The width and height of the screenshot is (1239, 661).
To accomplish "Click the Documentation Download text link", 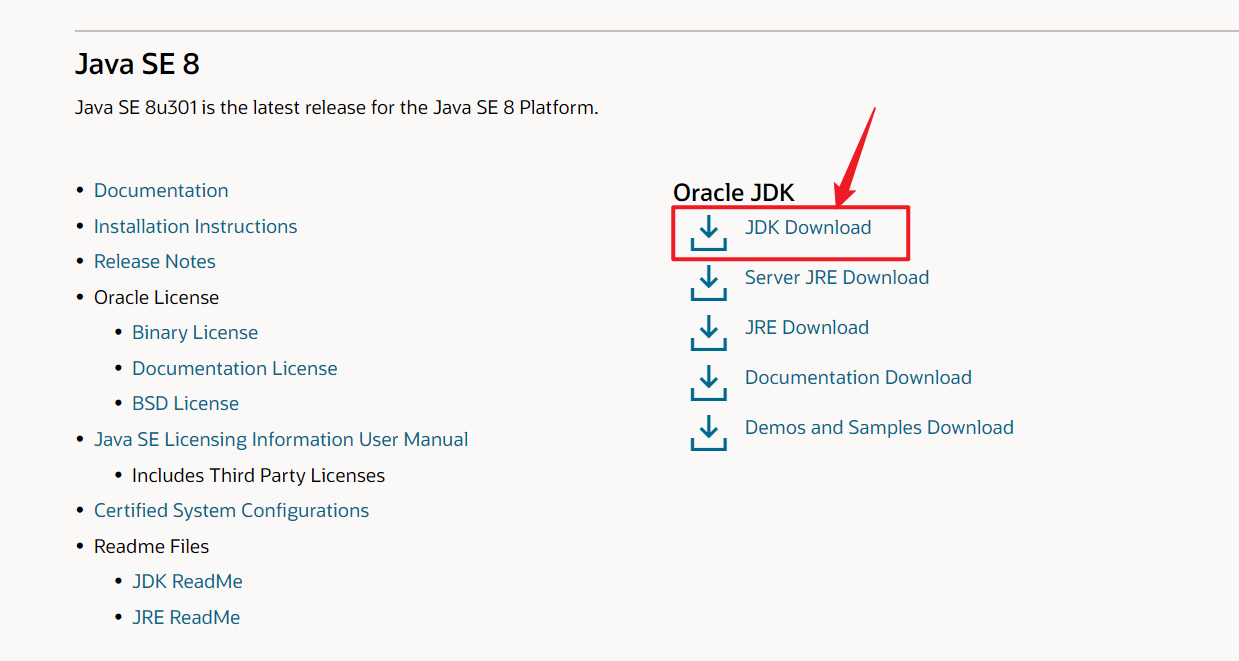I will click(x=857, y=377).
